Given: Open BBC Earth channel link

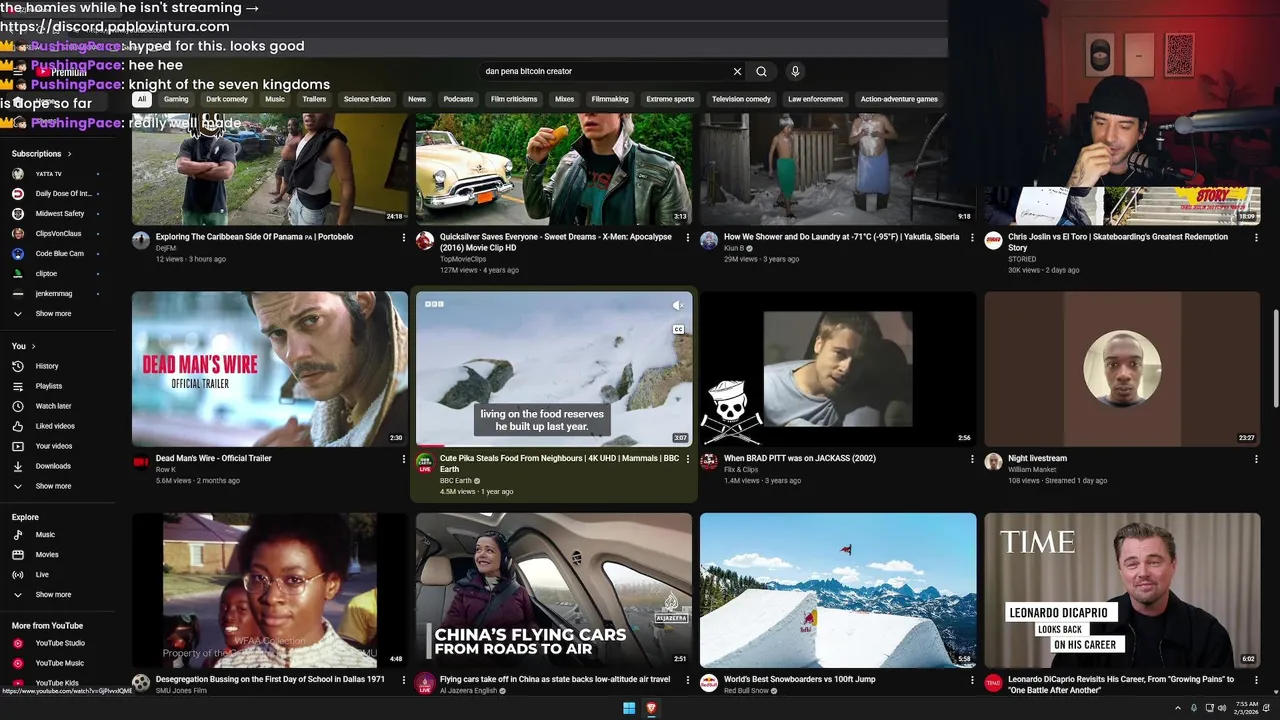Looking at the screenshot, I should (x=456, y=481).
